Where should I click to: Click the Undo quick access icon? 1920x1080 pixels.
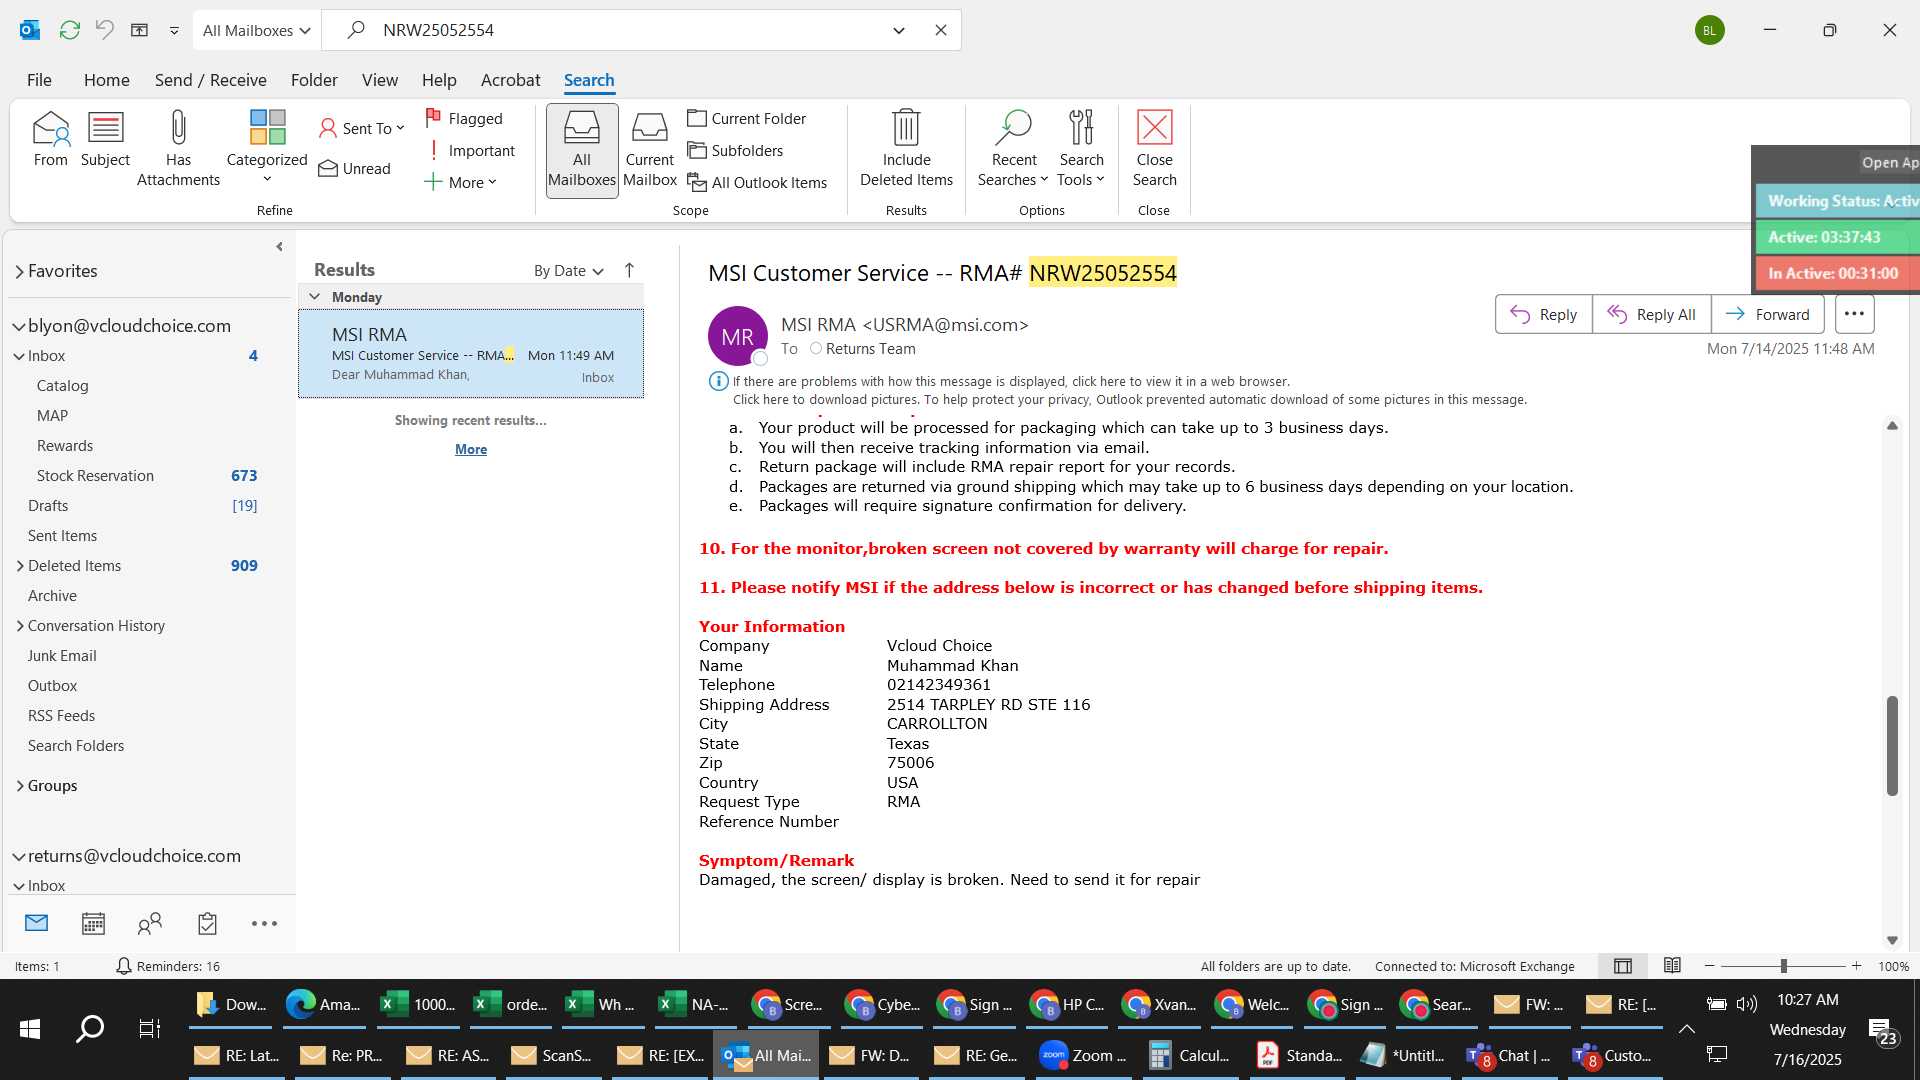[x=104, y=30]
